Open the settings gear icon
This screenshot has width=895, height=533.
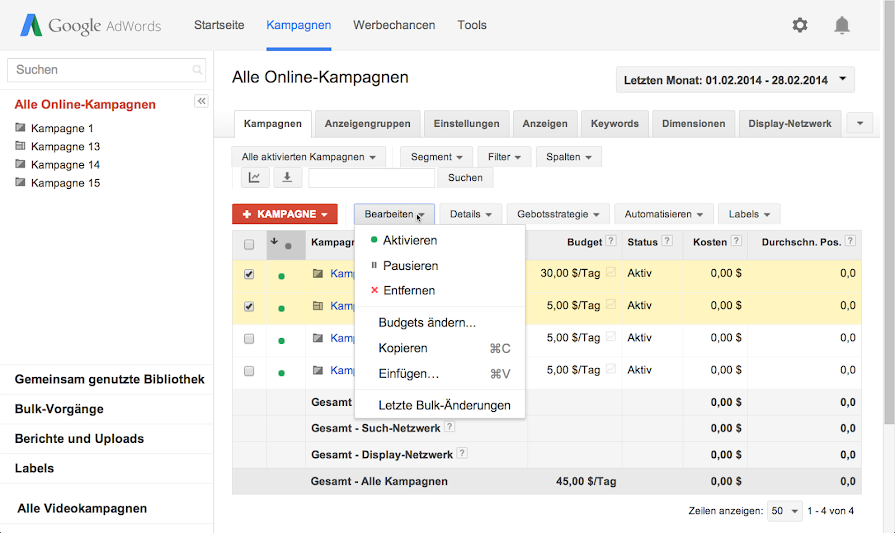(x=800, y=25)
